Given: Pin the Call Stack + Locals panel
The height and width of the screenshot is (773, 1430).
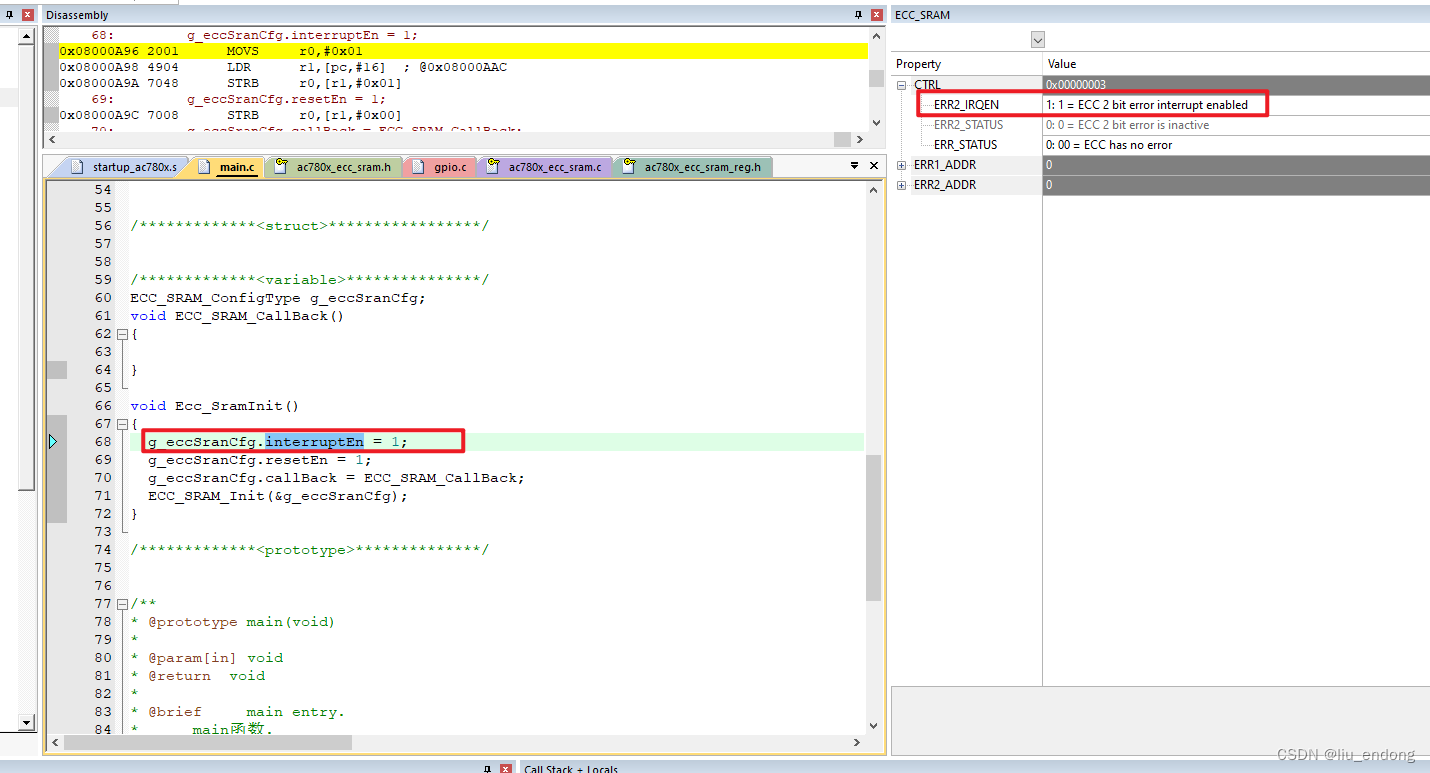Looking at the screenshot, I should click(489, 769).
